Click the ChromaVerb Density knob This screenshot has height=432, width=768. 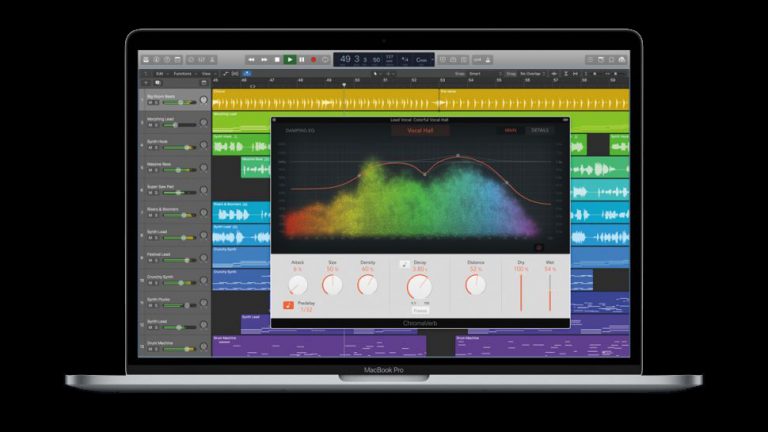[367, 285]
